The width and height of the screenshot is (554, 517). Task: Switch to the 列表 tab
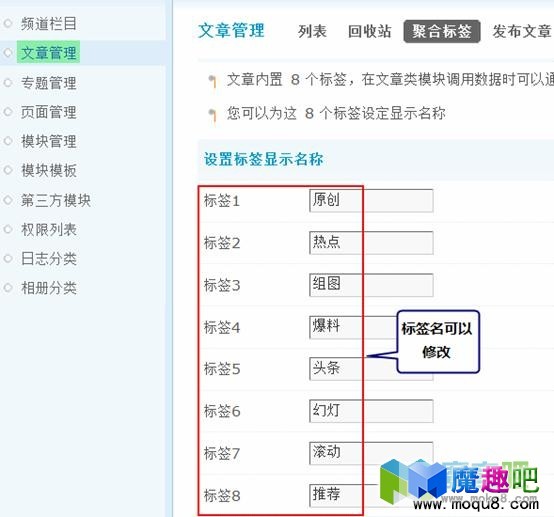point(312,31)
